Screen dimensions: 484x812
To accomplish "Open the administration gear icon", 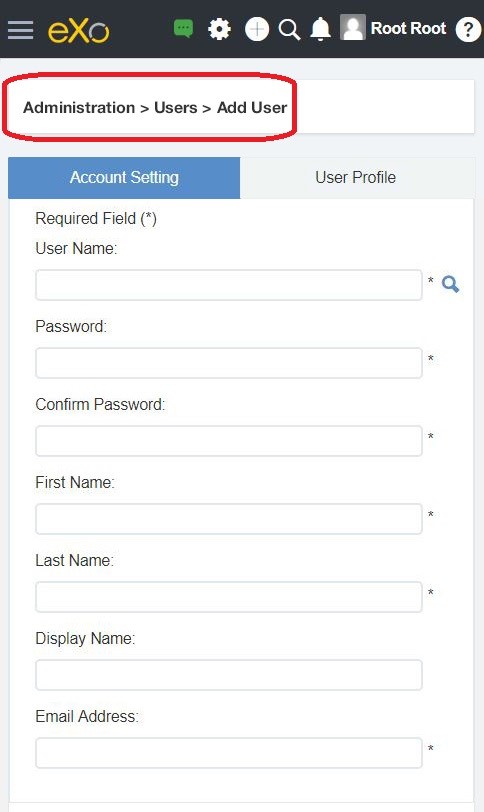I will click(219, 30).
